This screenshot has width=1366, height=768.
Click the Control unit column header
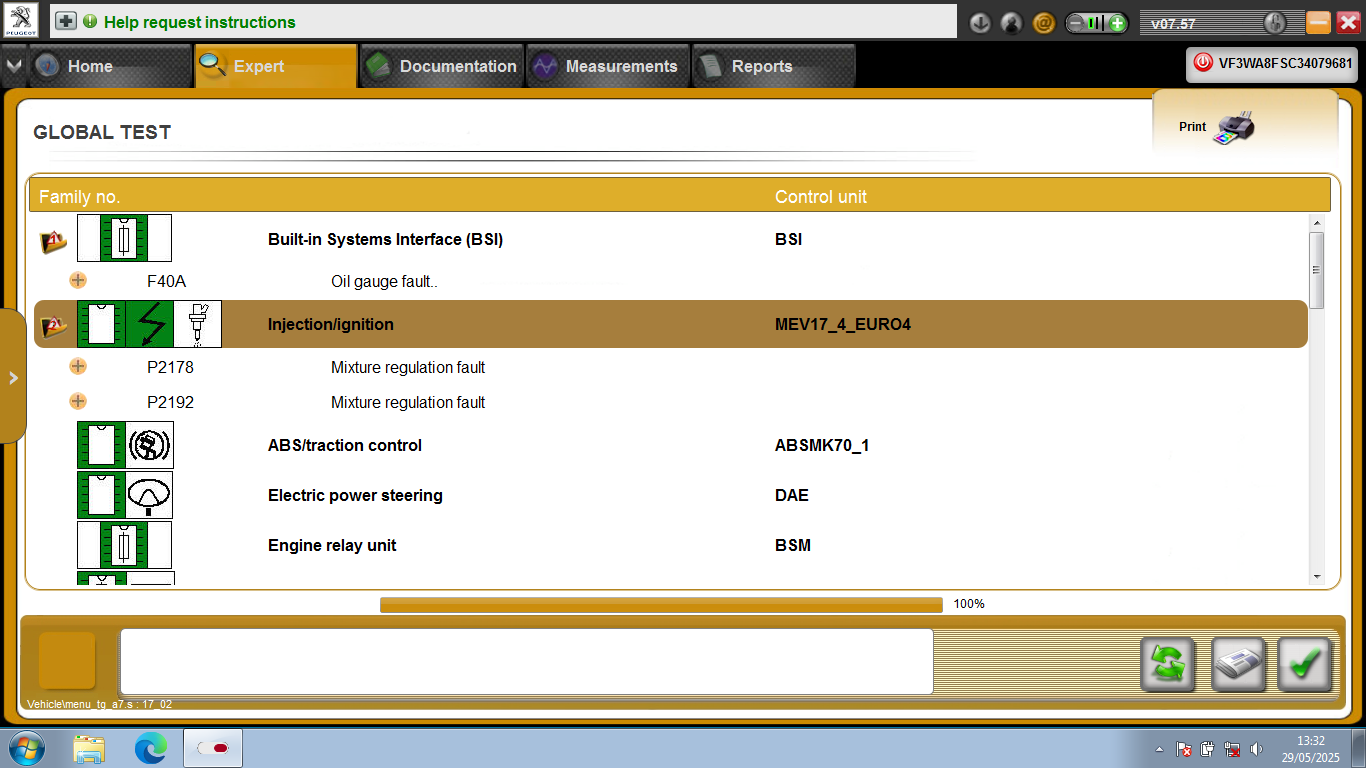point(821,197)
